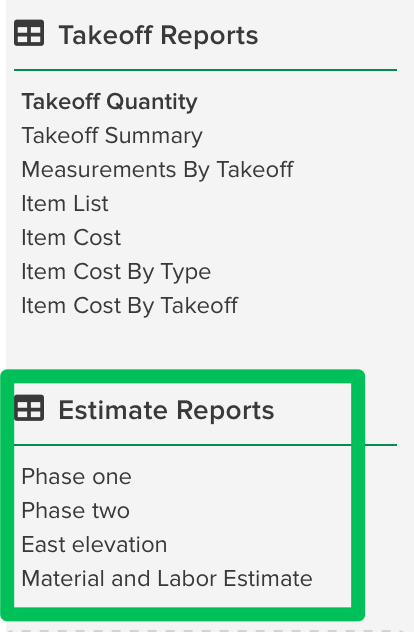The width and height of the screenshot is (414, 632).
Task: View the Measurements By Takeoff report
Action: [158, 169]
